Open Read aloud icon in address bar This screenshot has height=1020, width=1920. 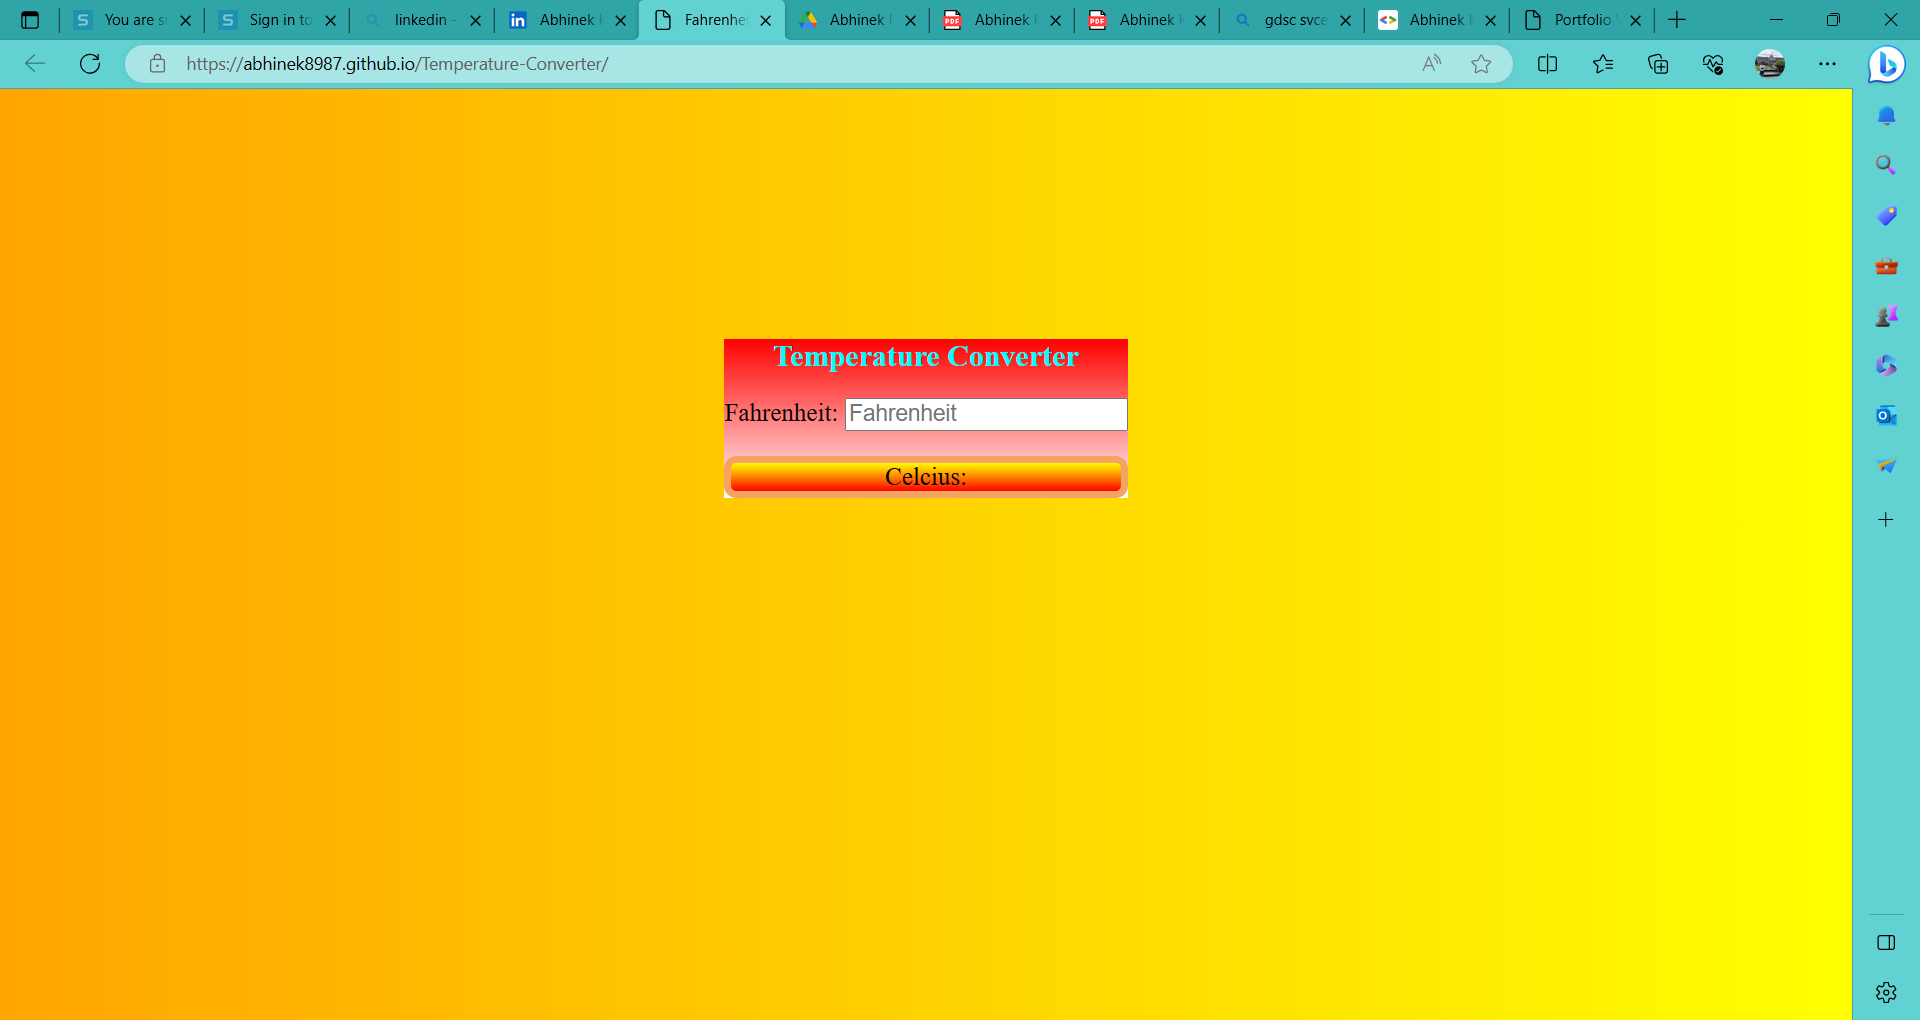(x=1432, y=64)
